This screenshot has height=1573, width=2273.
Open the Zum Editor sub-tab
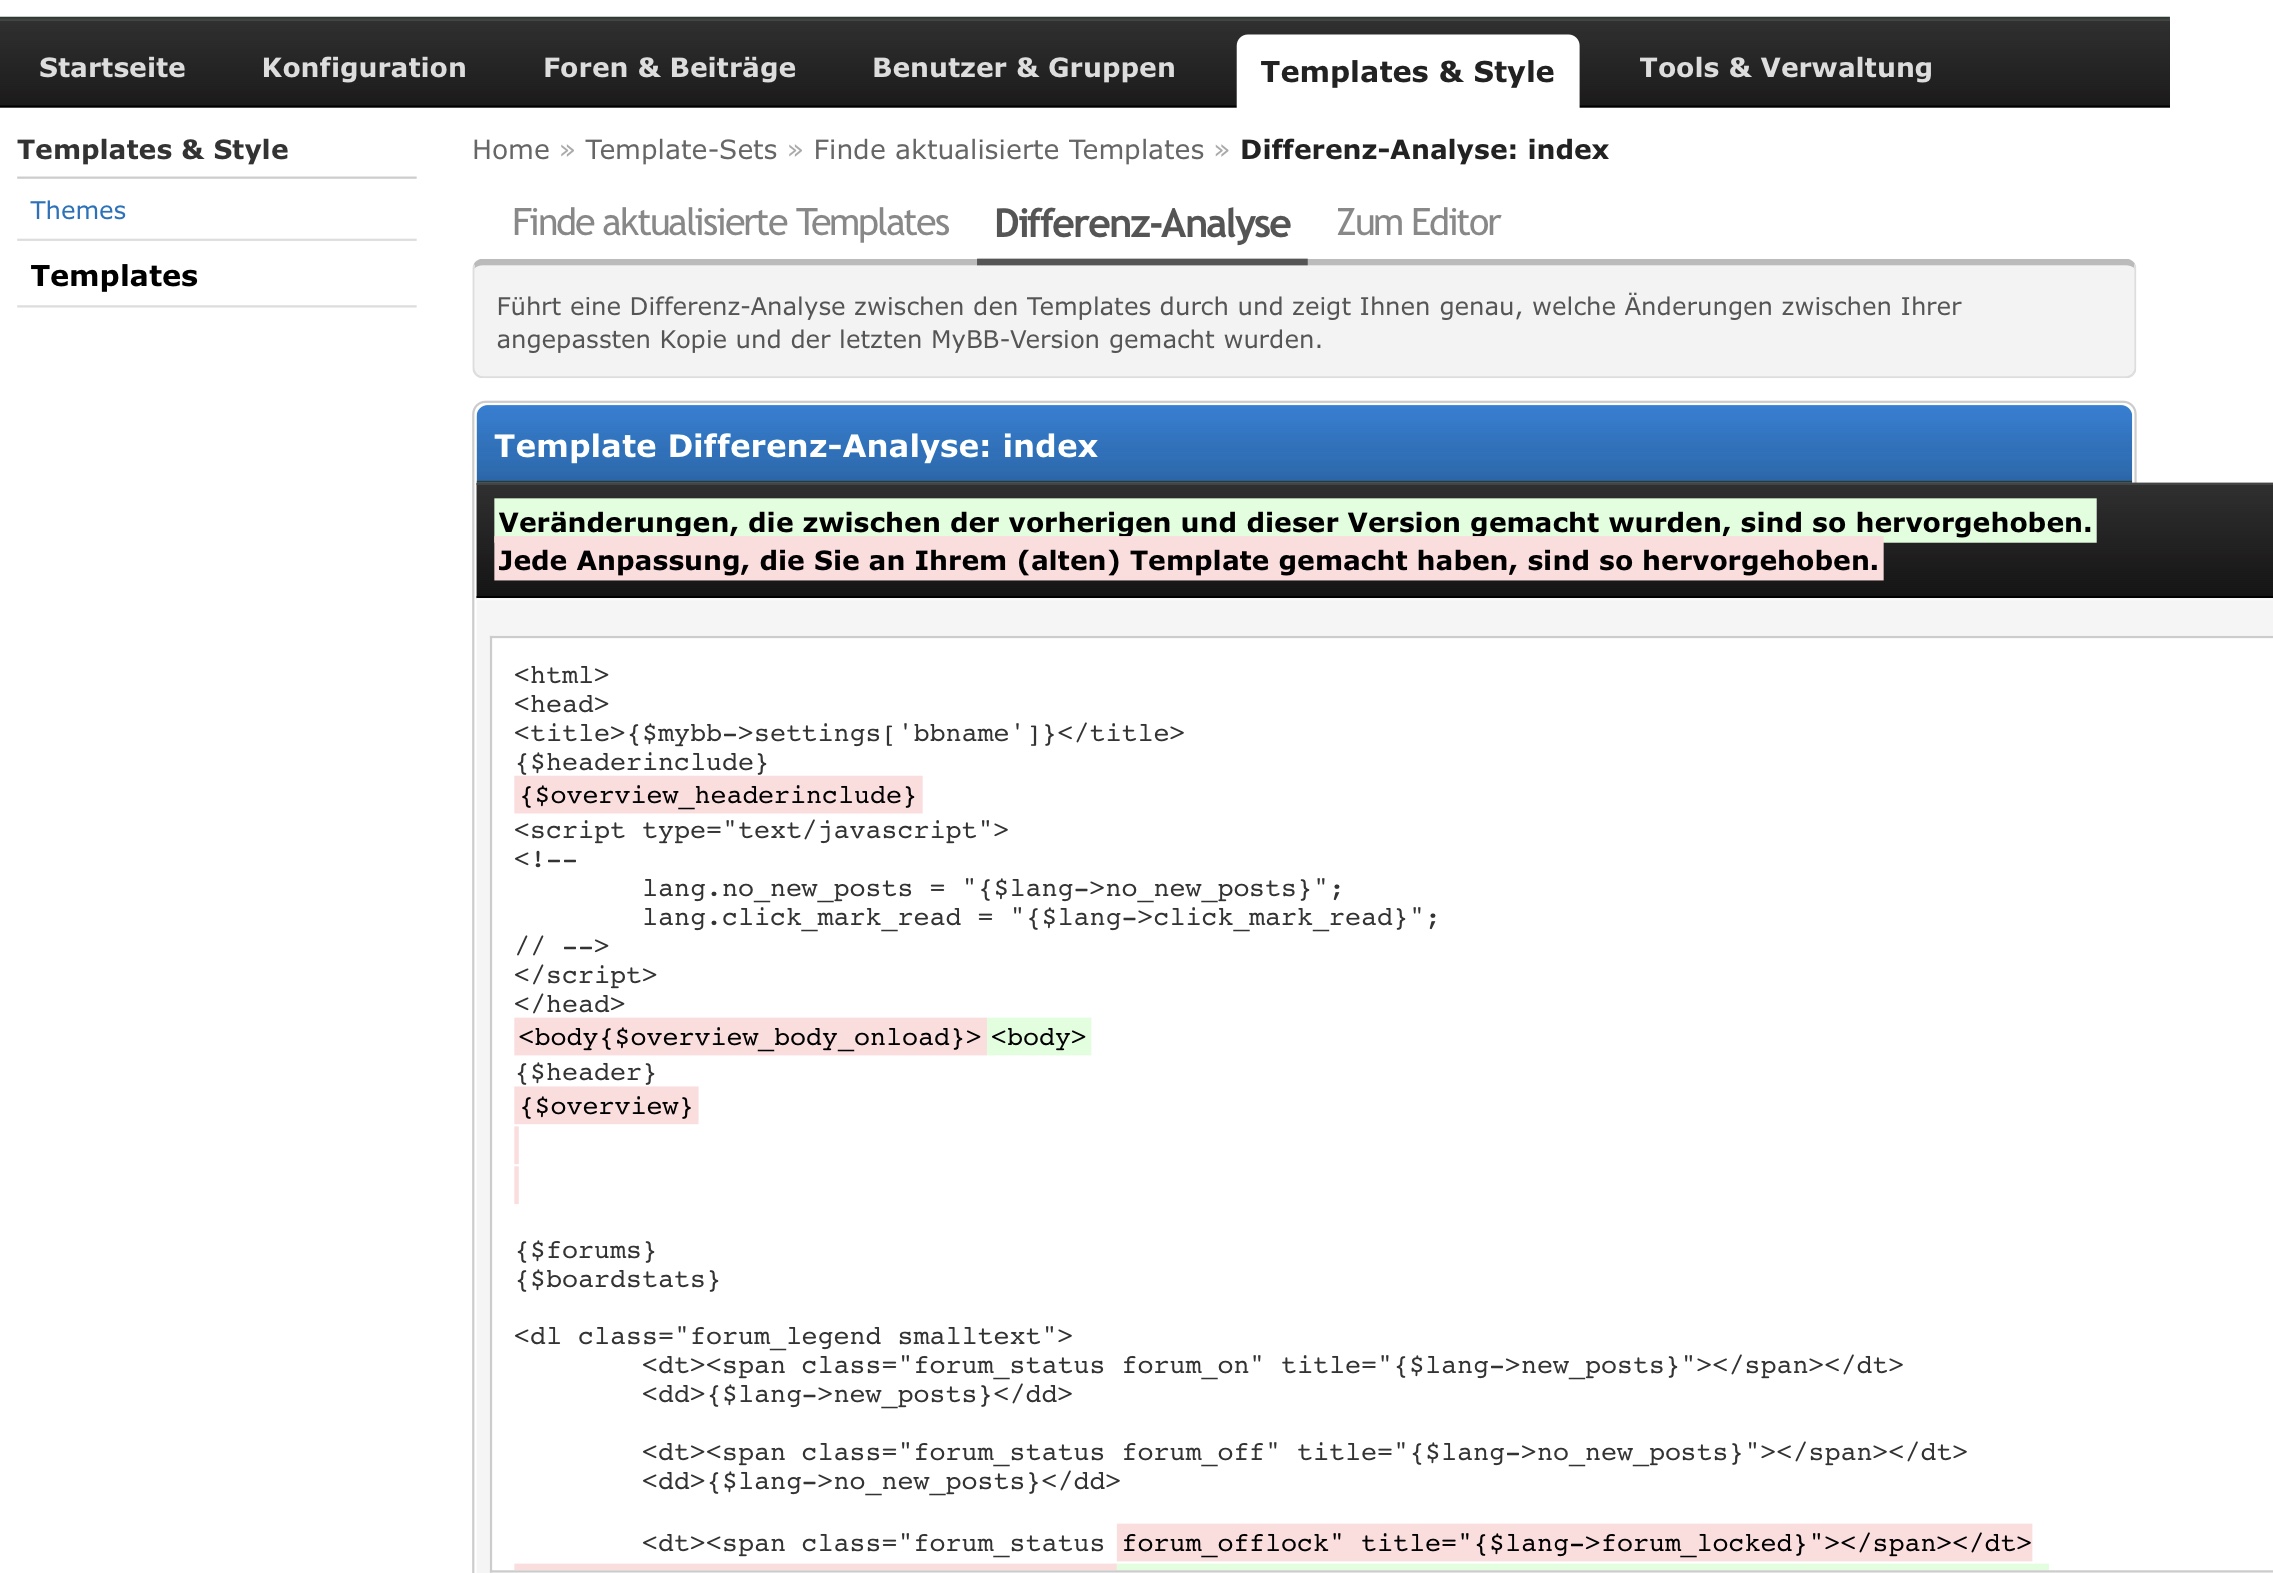tap(1418, 223)
